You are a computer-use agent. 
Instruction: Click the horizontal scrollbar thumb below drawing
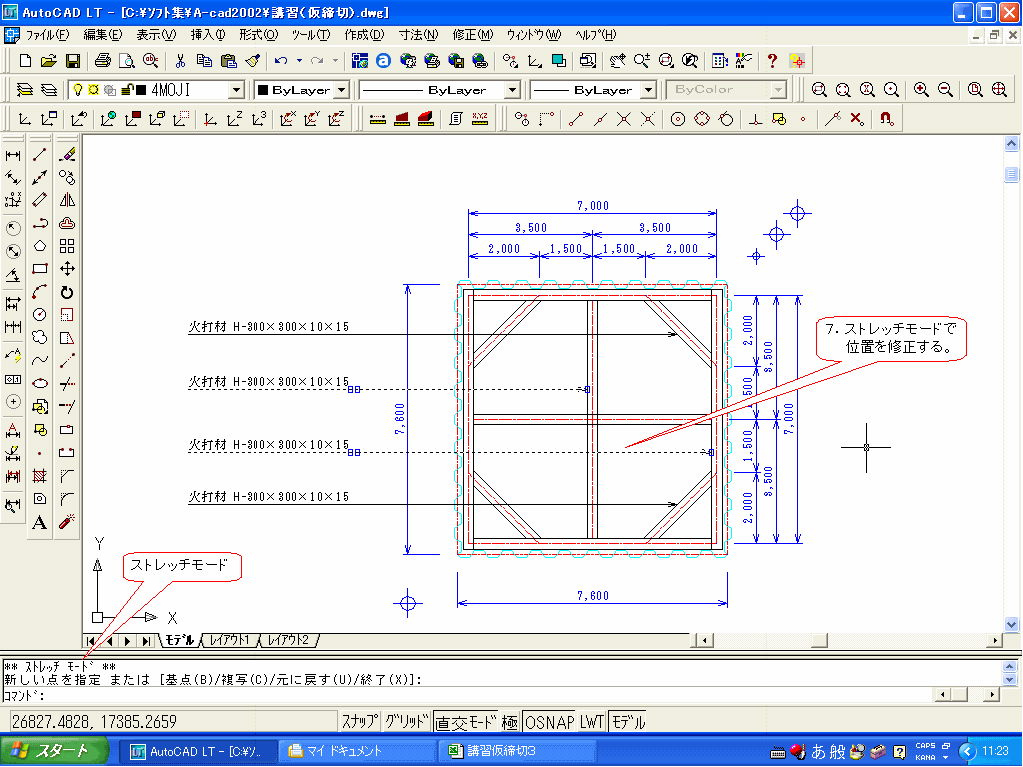click(x=819, y=640)
